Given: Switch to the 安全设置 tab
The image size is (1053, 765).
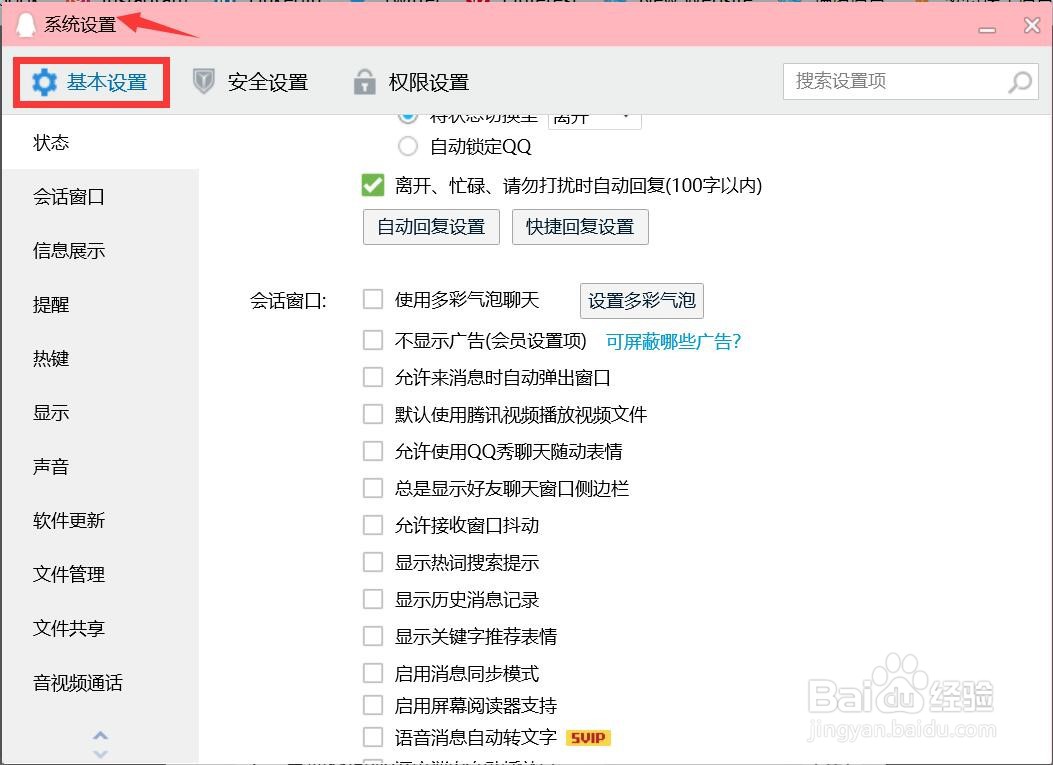Looking at the screenshot, I should pyautogui.click(x=250, y=83).
